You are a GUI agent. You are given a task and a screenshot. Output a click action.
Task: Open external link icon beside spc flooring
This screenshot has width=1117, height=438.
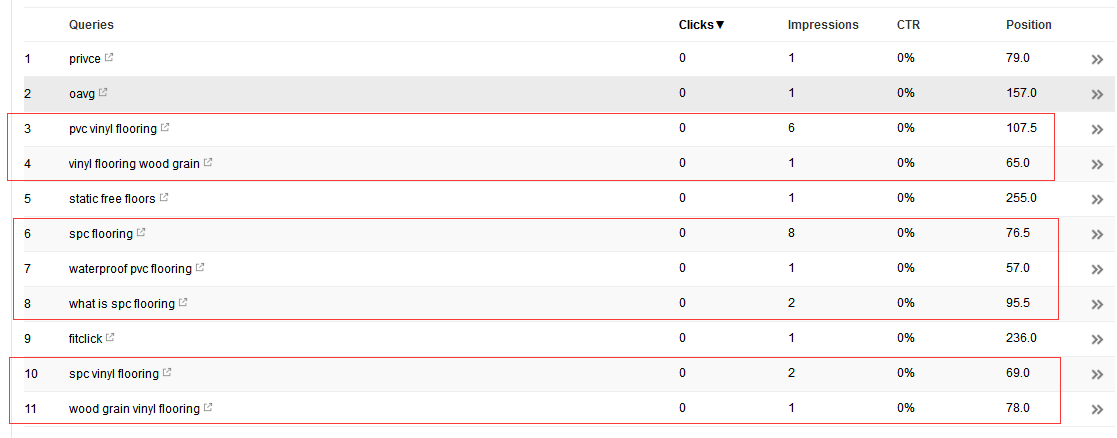141,232
